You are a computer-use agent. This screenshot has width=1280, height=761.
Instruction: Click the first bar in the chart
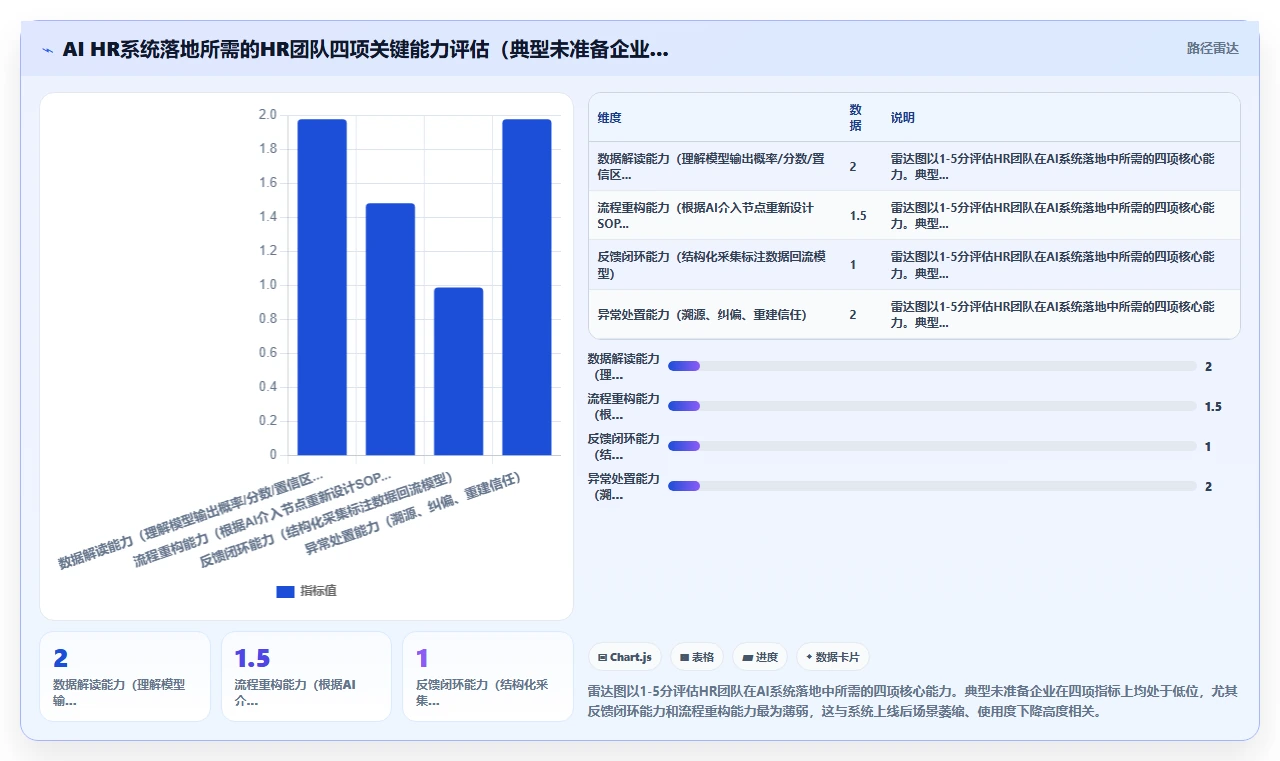click(322, 287)
